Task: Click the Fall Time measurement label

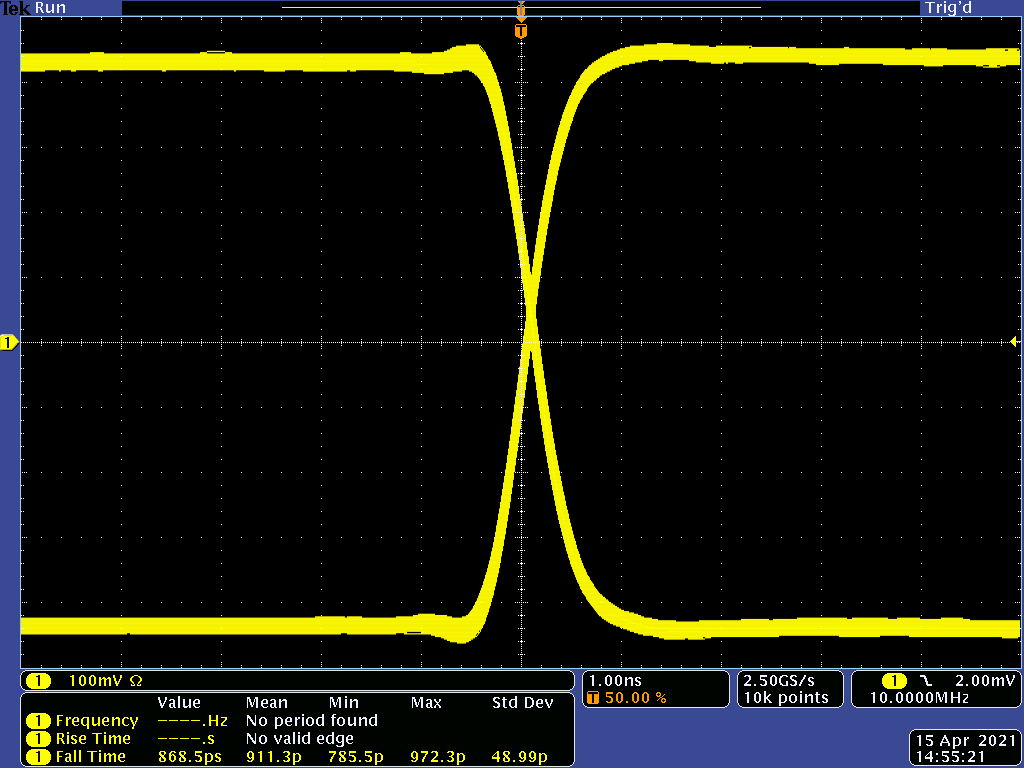Action: click(91, 757)
